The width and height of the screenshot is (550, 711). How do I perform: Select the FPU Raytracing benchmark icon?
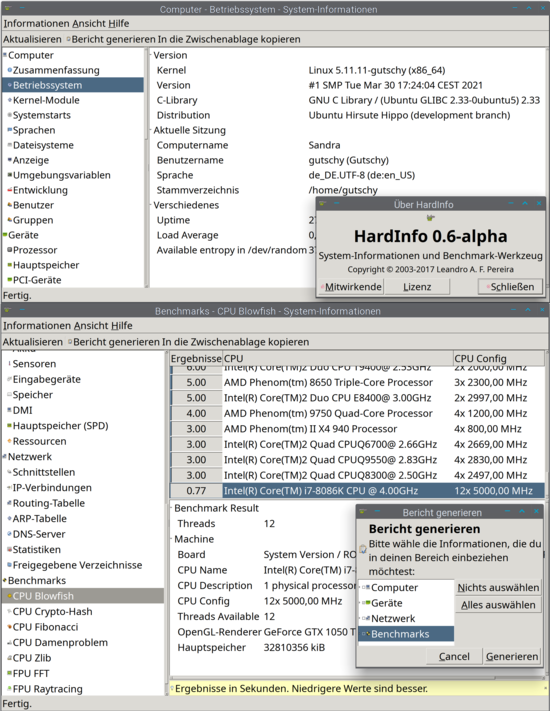pyautogui.click(x=10, y=688)
